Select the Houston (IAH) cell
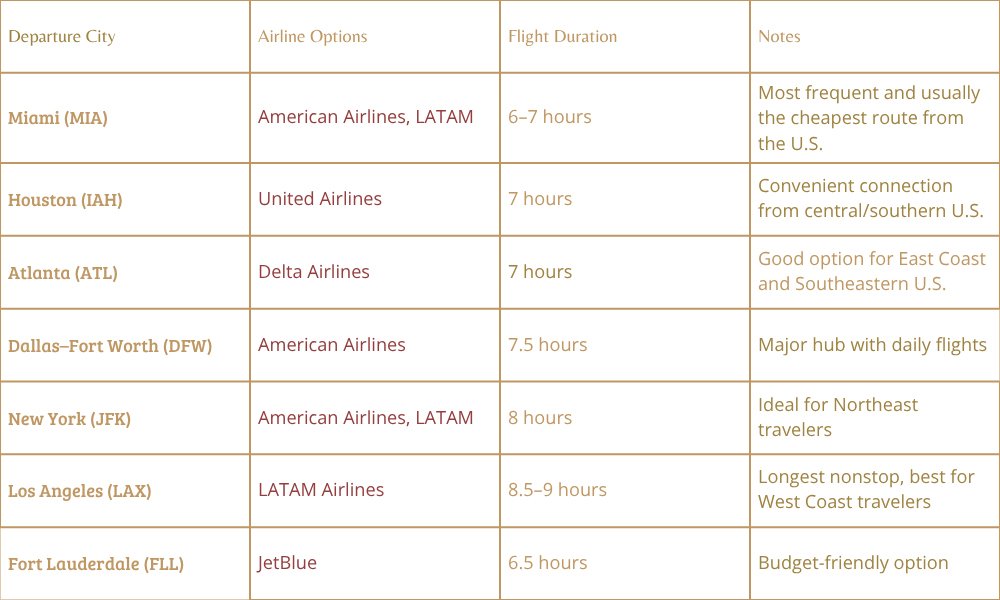Image resolution: width=1000 pixels, height=600 pixels. pos(65,200)
